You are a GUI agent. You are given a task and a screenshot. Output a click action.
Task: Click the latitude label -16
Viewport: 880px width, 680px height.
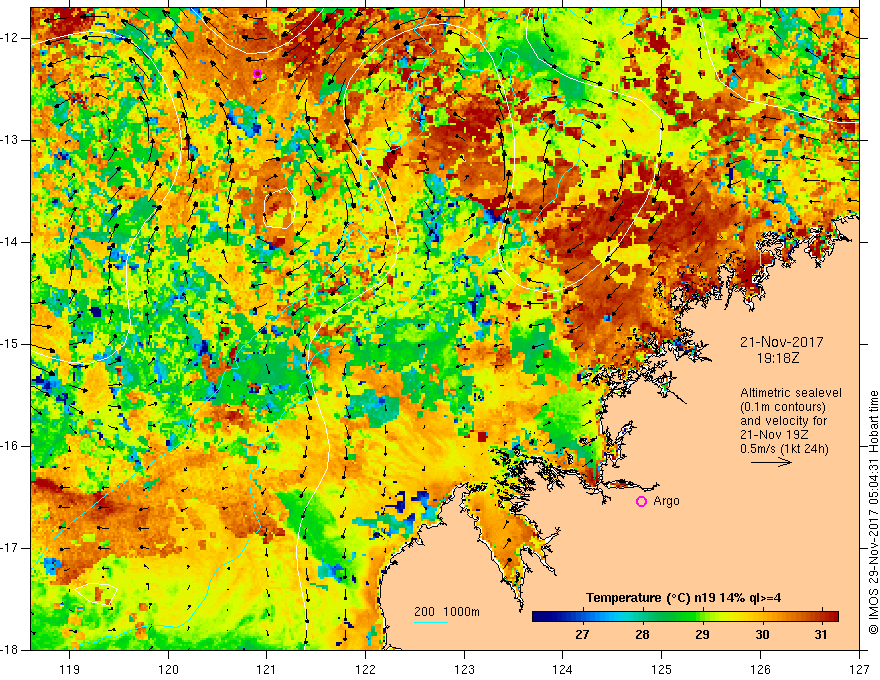tap(11, 446)
